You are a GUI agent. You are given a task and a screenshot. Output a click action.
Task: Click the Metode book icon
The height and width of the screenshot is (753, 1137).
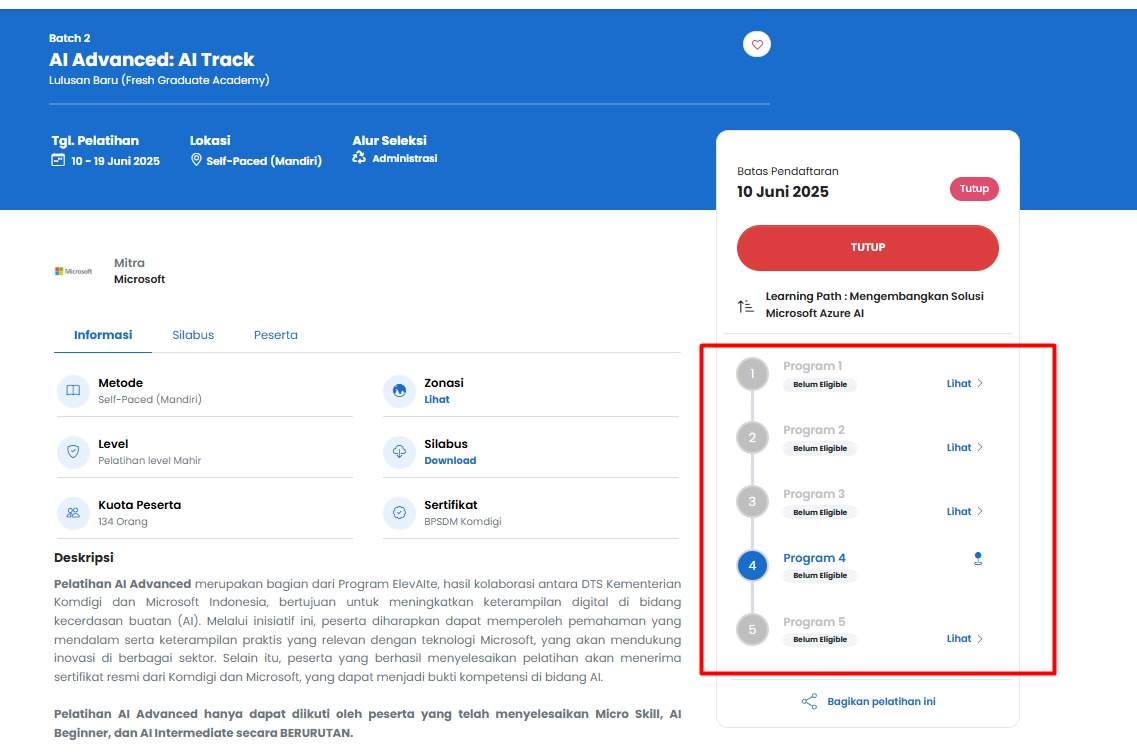tap(73, 391)
